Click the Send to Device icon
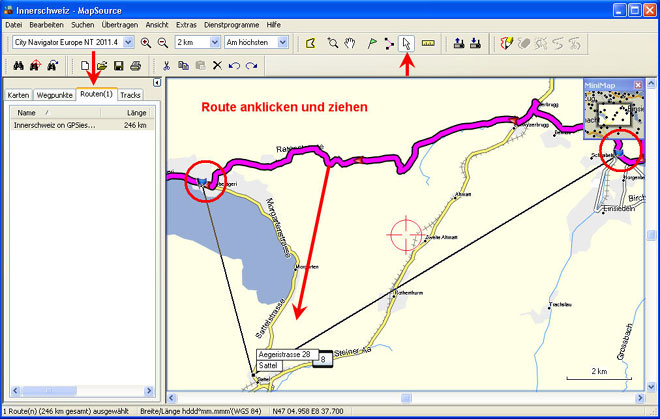Screen dimensions: 660x419 coord(459,43)
